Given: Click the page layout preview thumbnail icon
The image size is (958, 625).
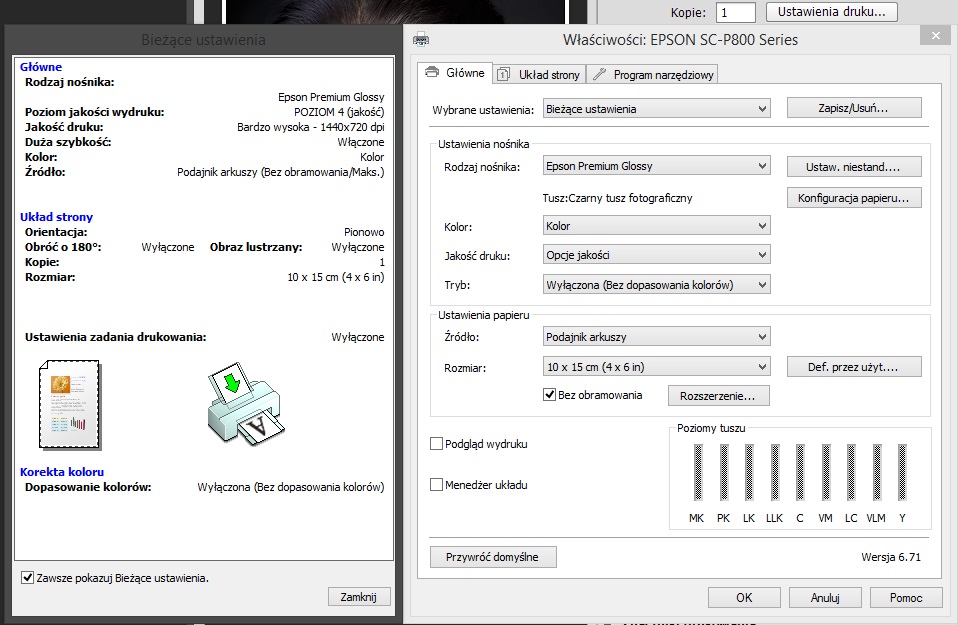Looking at the screenshot, I should pyautogui.click(x=70, y=405).
